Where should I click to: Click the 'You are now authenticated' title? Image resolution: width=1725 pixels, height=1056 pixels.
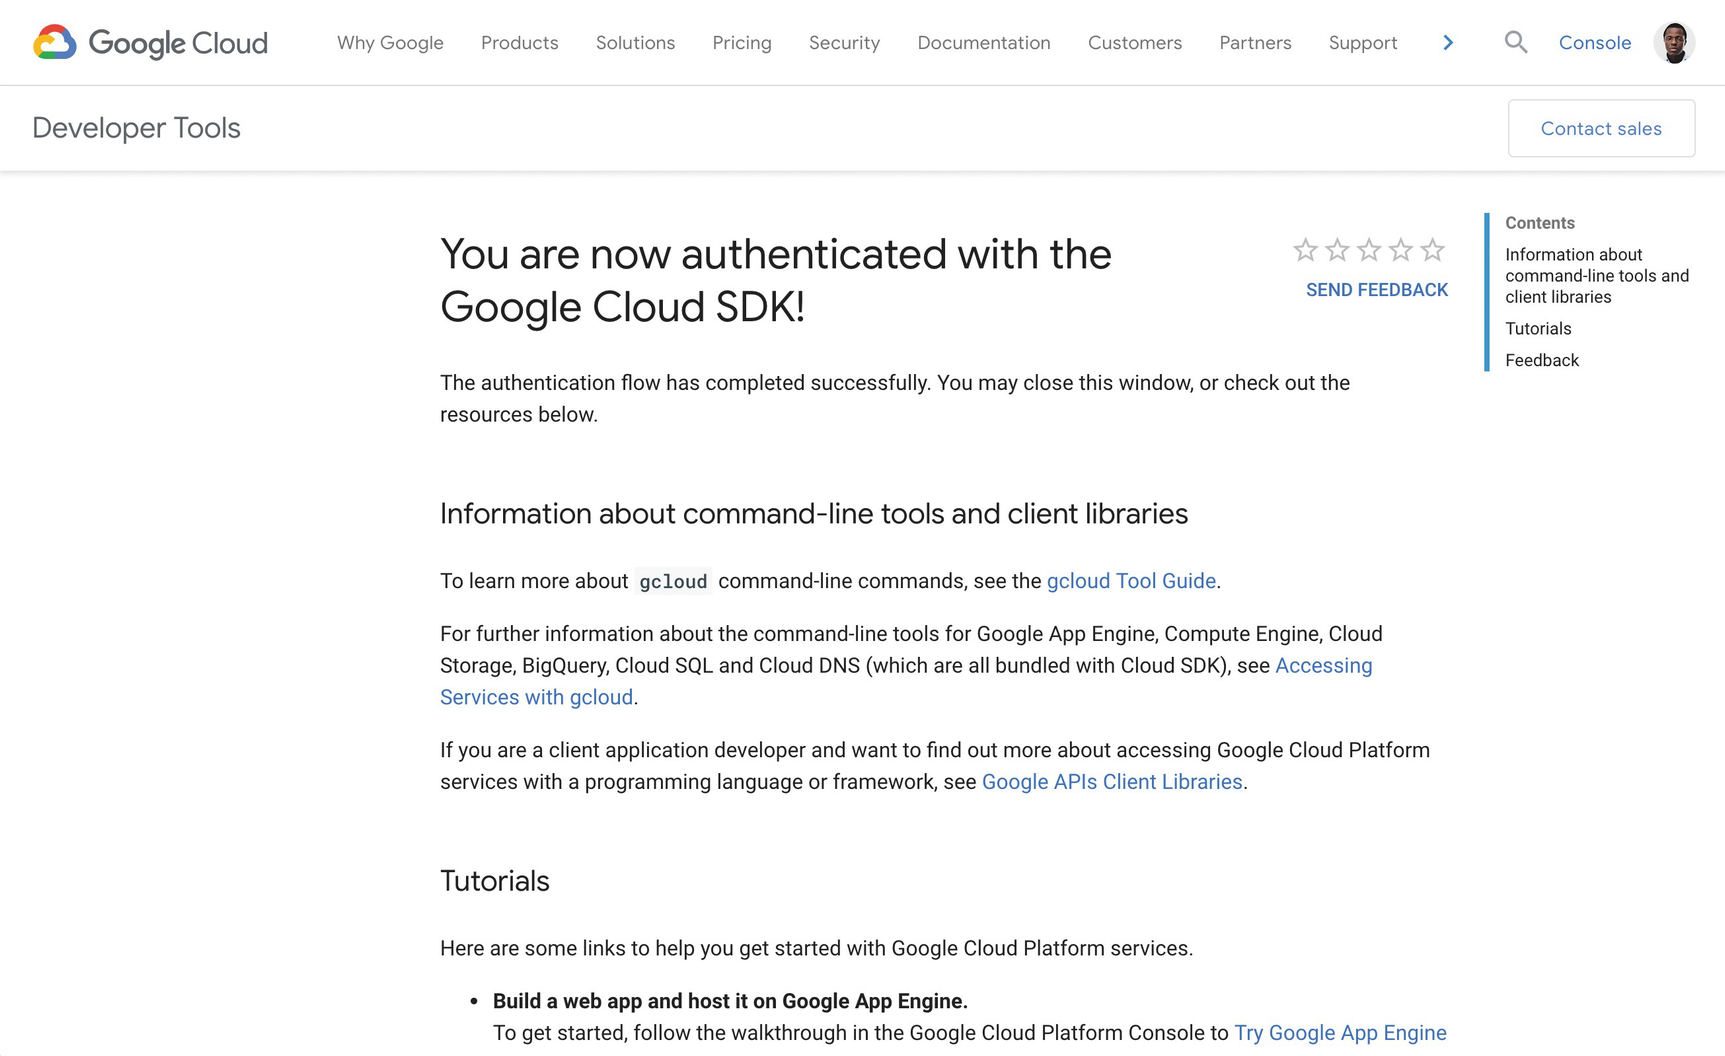776,281
